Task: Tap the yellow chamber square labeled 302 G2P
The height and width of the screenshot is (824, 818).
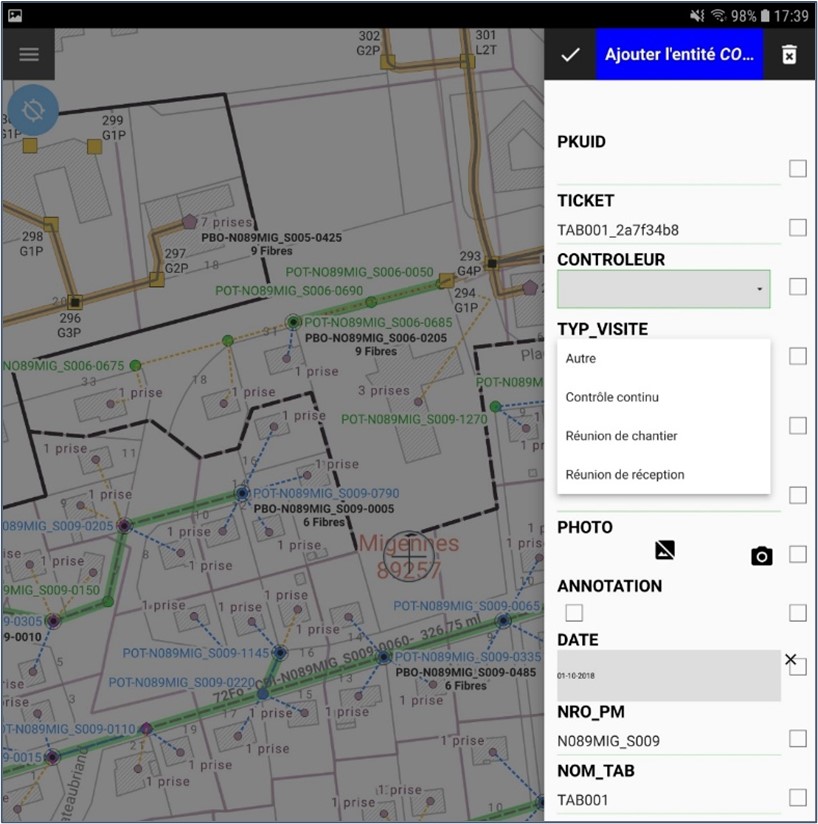Action: (388, 63)
